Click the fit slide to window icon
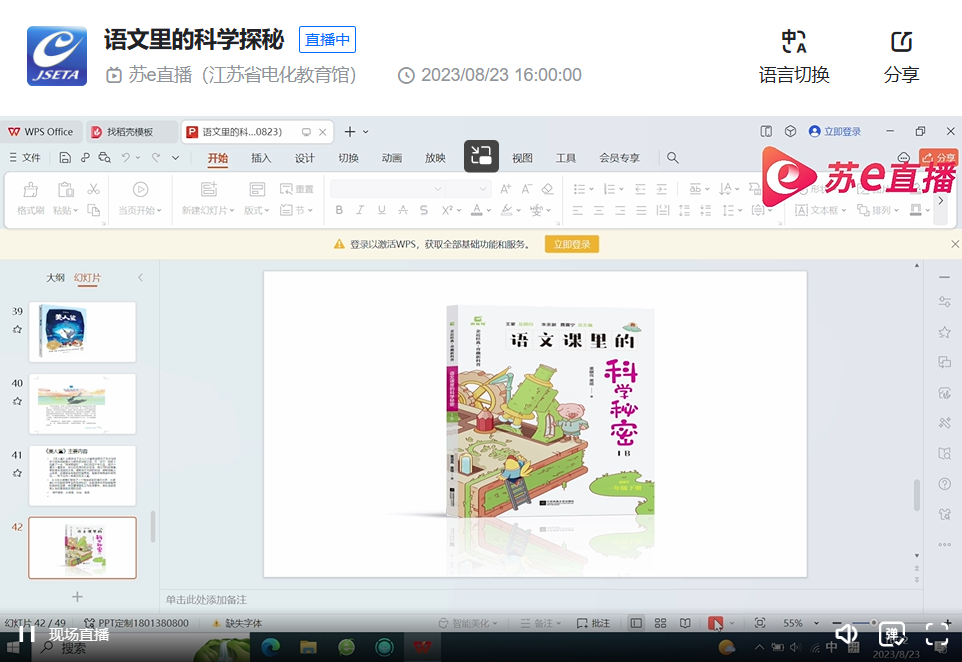The image size is (962, 662). [760, 623]
